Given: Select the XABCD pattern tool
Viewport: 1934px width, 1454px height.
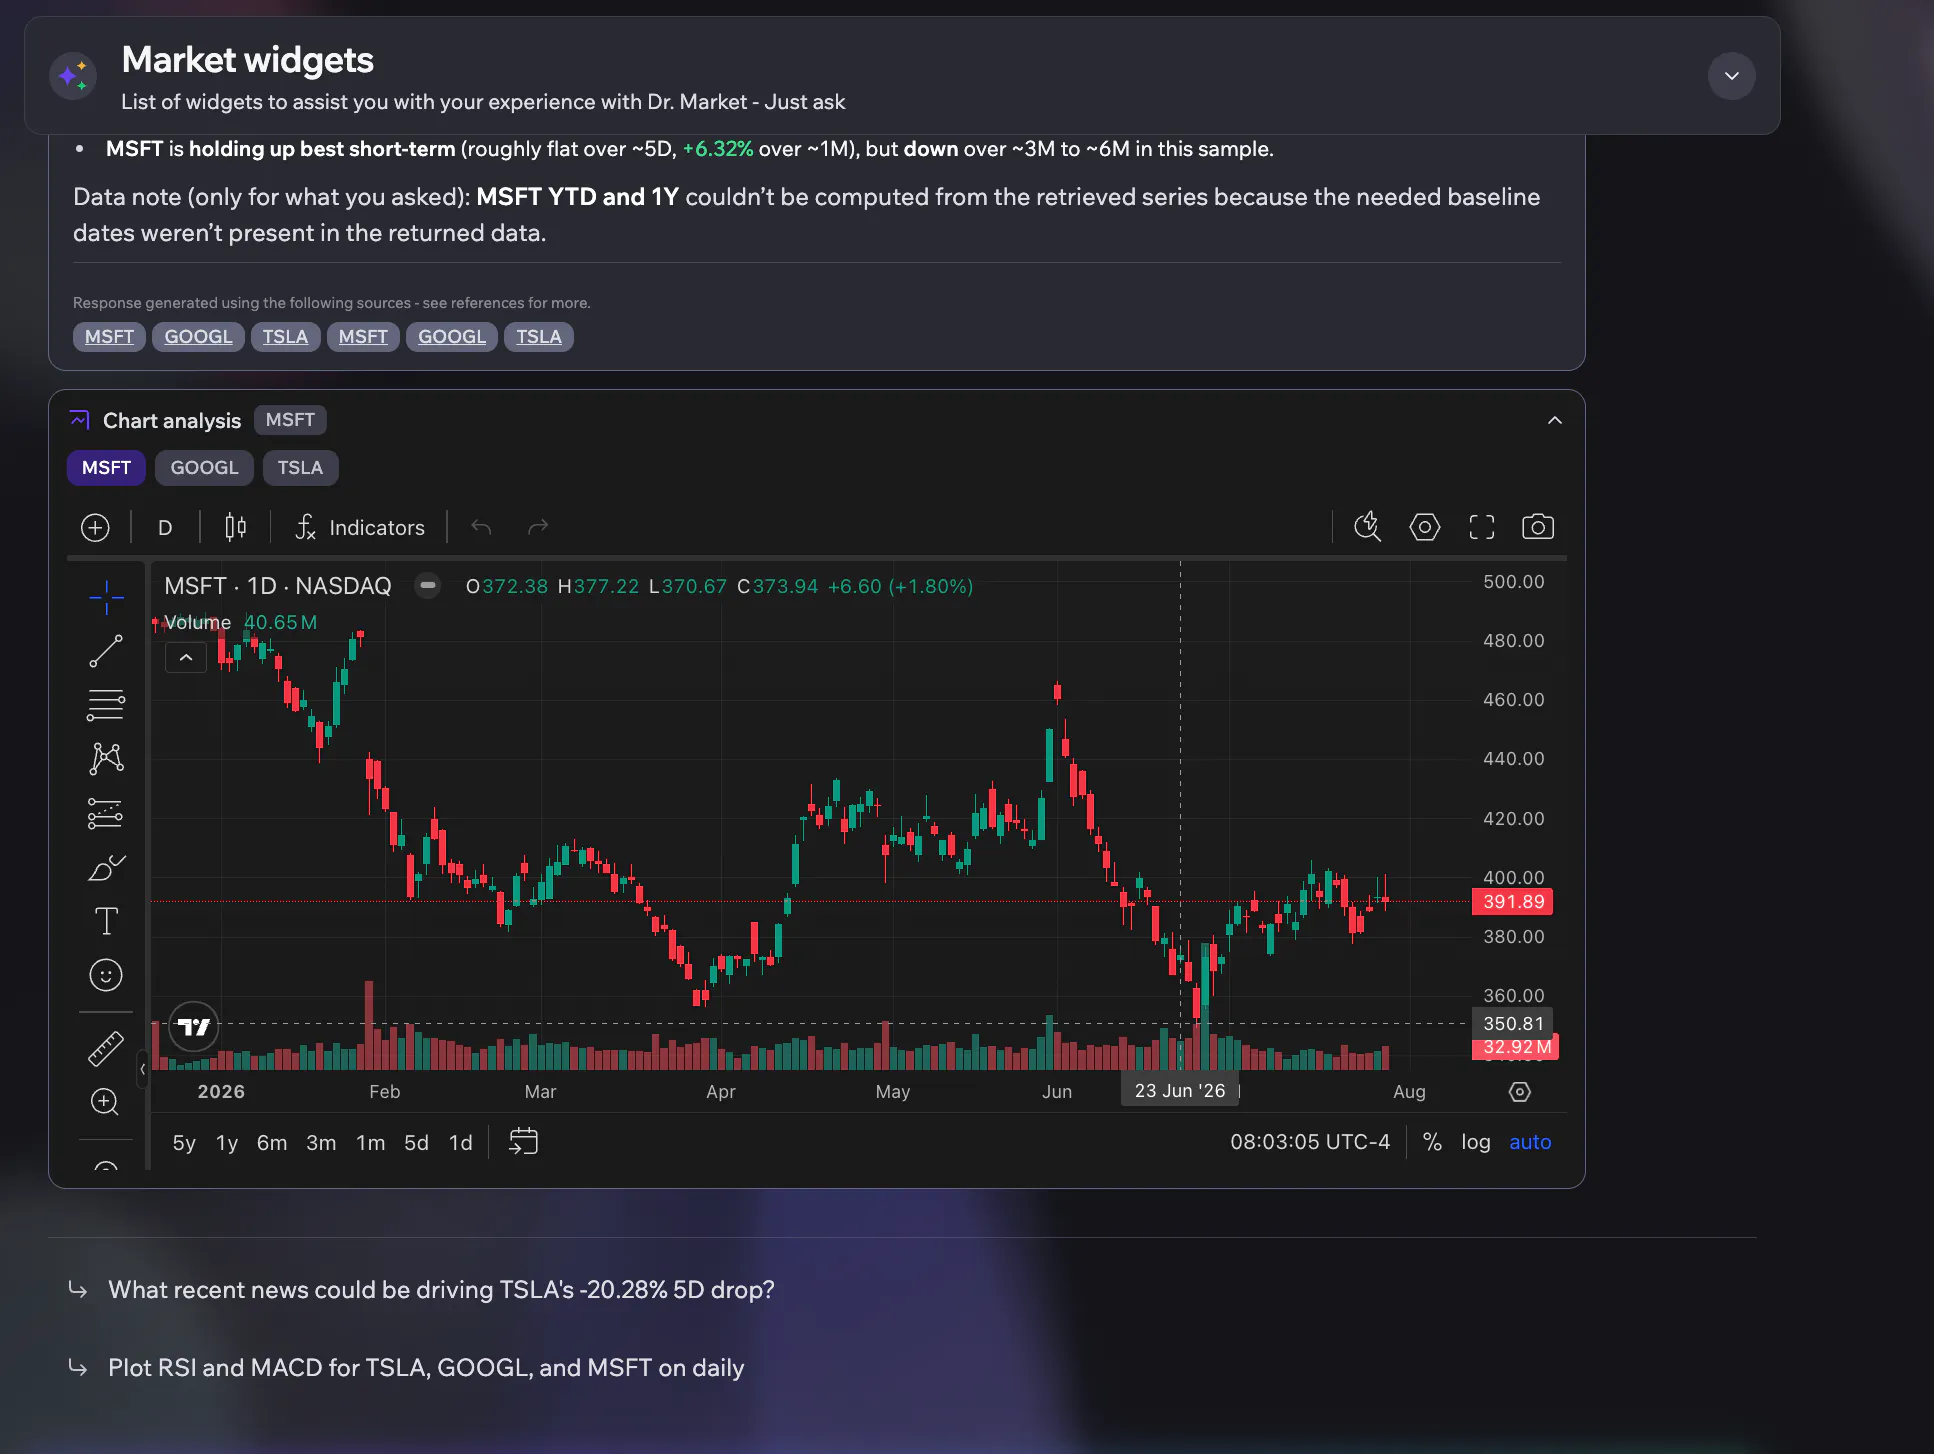Looking at the screenshot, I should click(106, 759).
